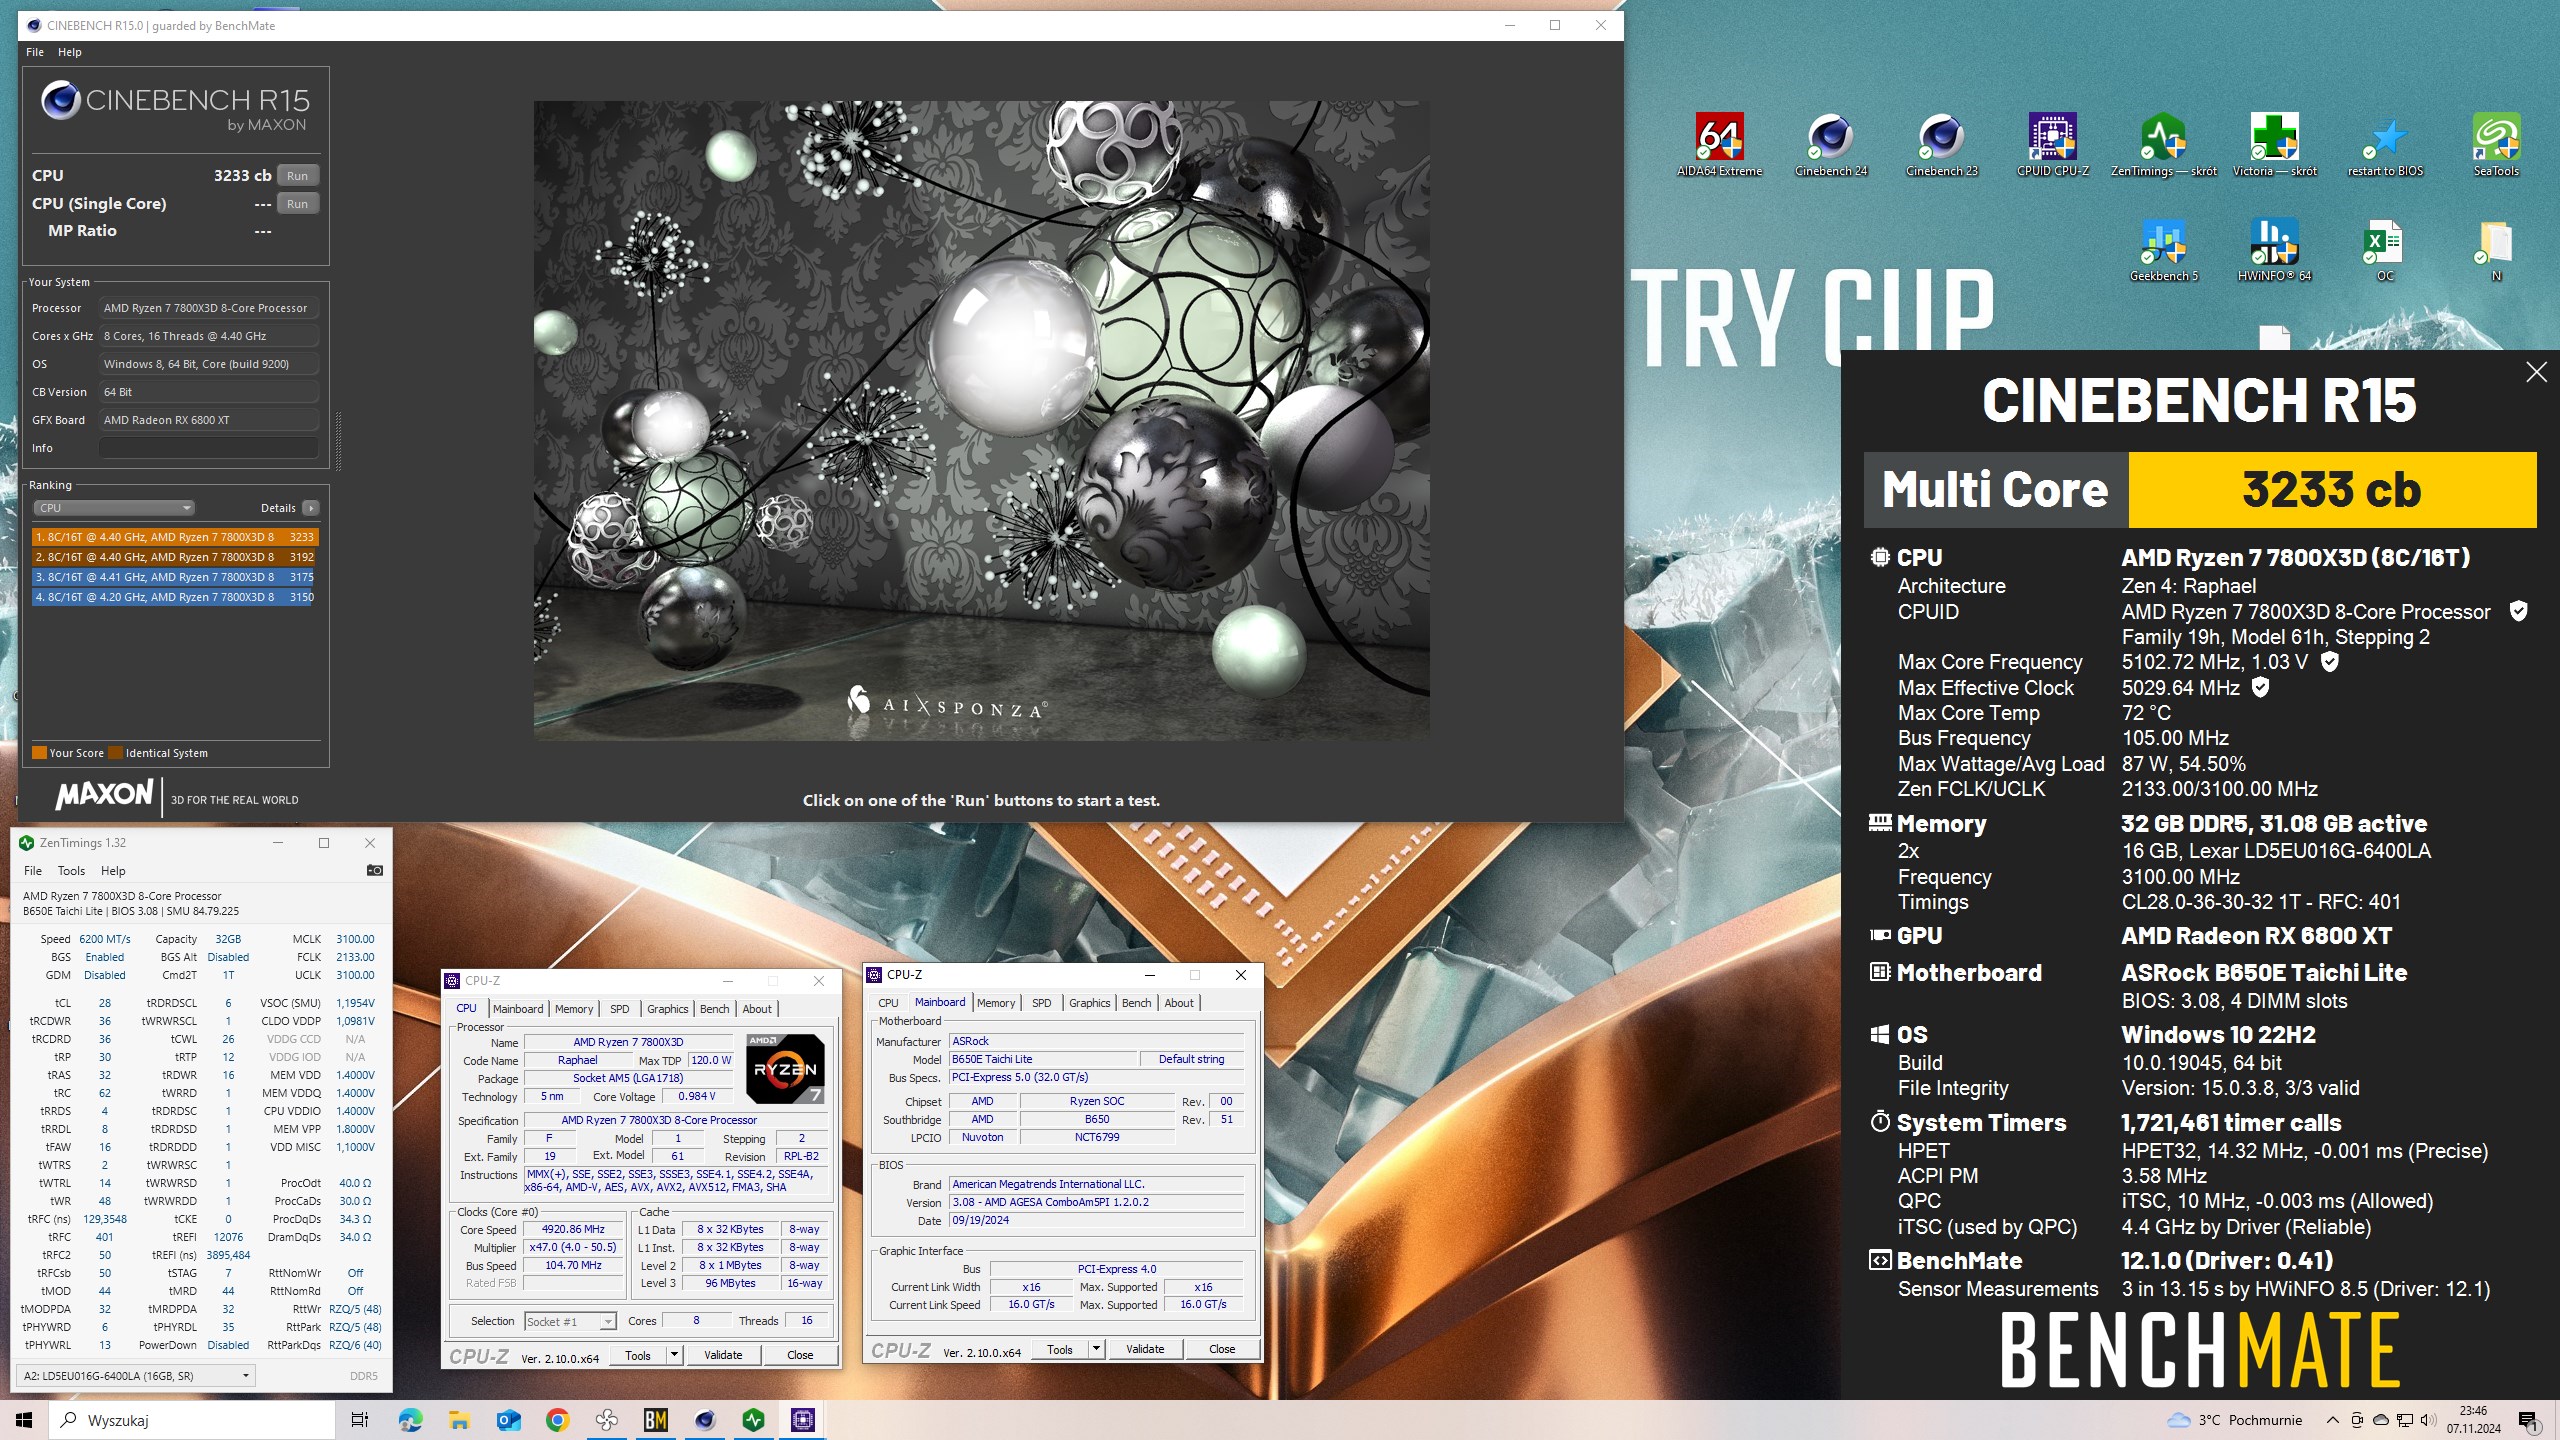Open ZenTimings File menu
Viewport: 2560px width, 1440px height.
33,871
